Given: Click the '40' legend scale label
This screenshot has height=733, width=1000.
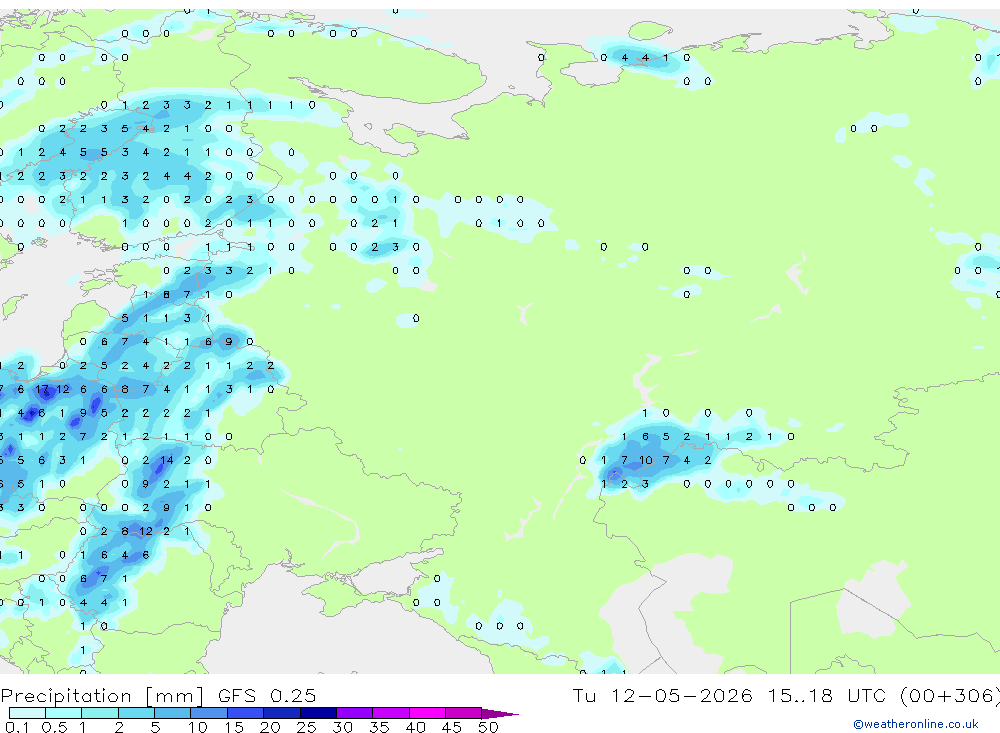Looking at the screenshot, I should [415, 727].
